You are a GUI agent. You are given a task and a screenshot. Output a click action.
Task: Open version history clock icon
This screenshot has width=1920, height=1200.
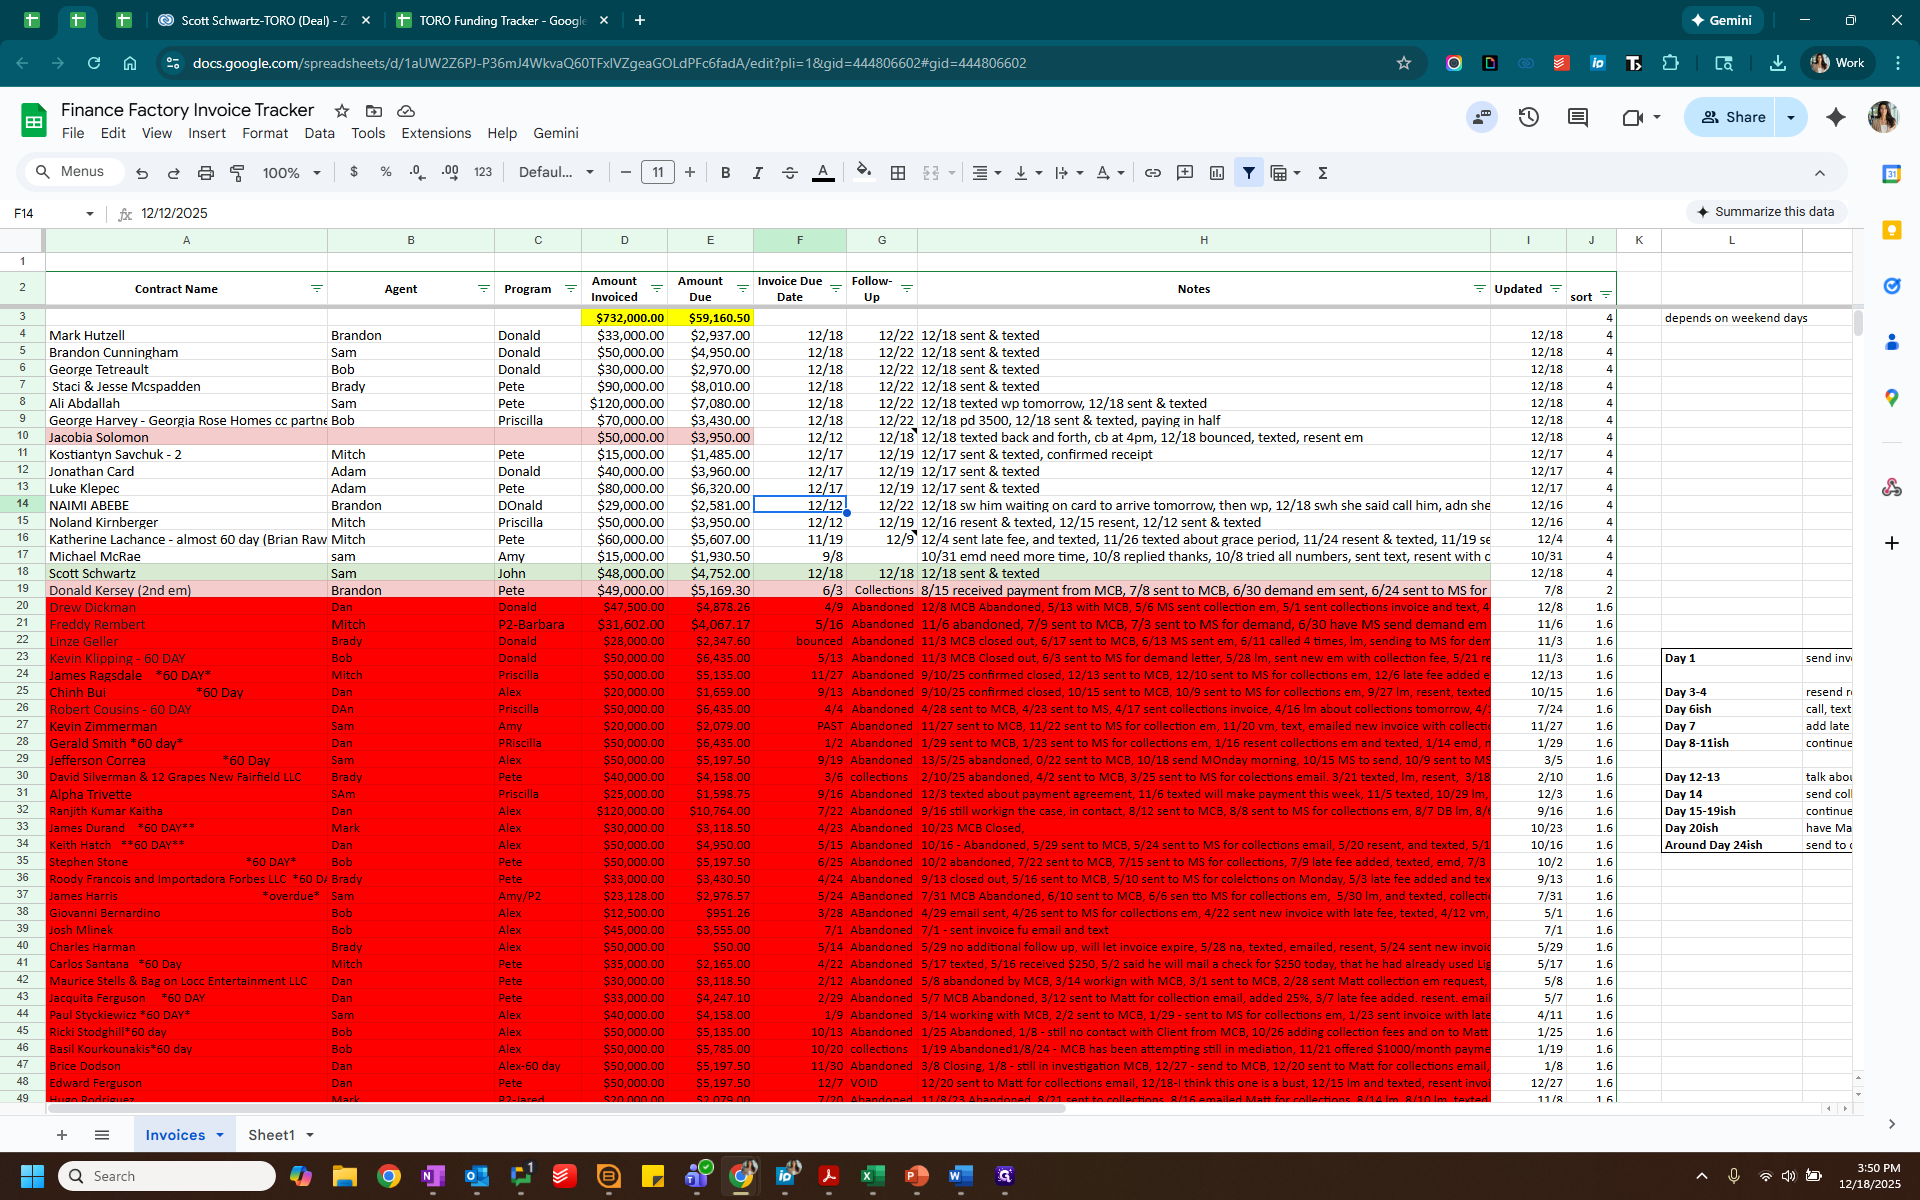pyautogui.click(x=1528, y=117)
